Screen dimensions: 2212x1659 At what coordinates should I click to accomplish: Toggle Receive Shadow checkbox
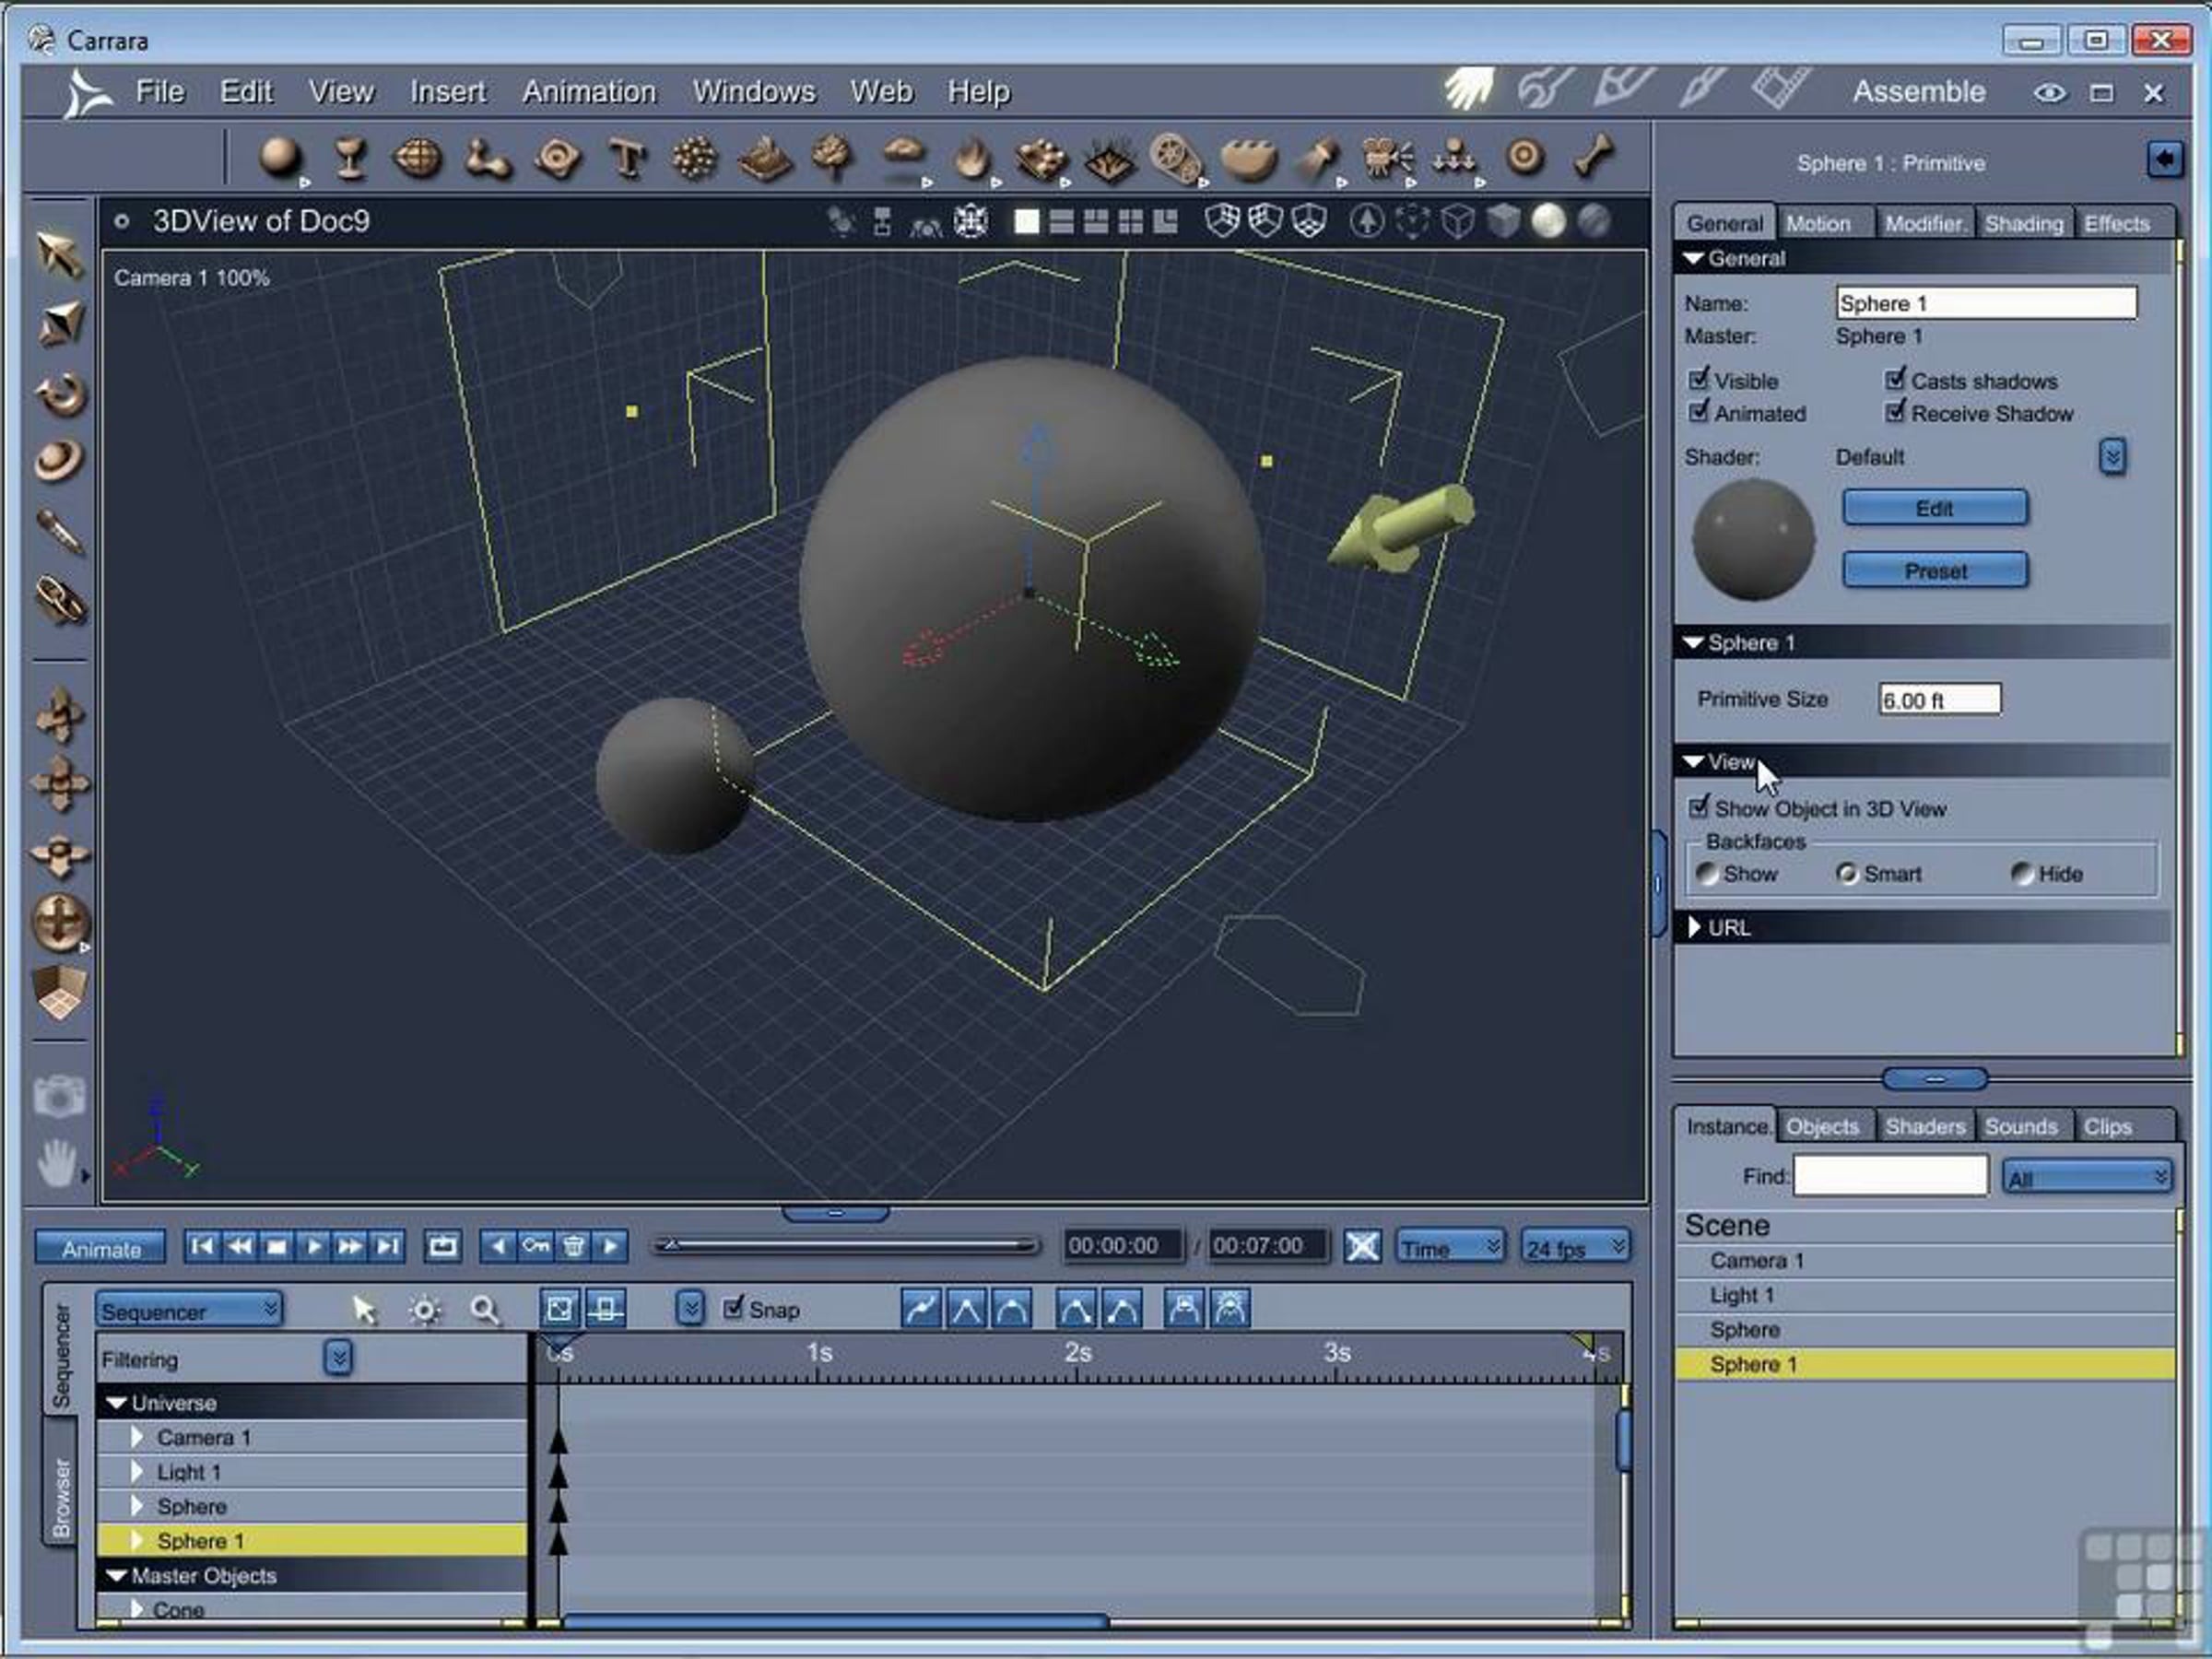tap(1895, 412)
